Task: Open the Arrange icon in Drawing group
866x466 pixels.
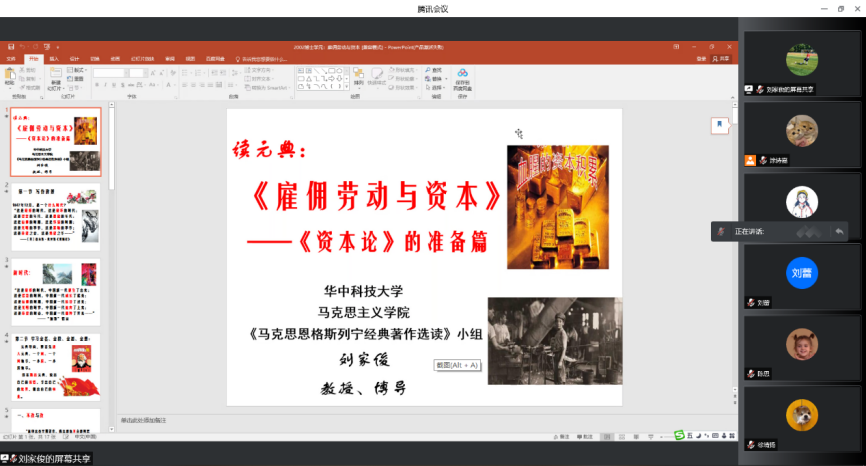Action: 355,76
